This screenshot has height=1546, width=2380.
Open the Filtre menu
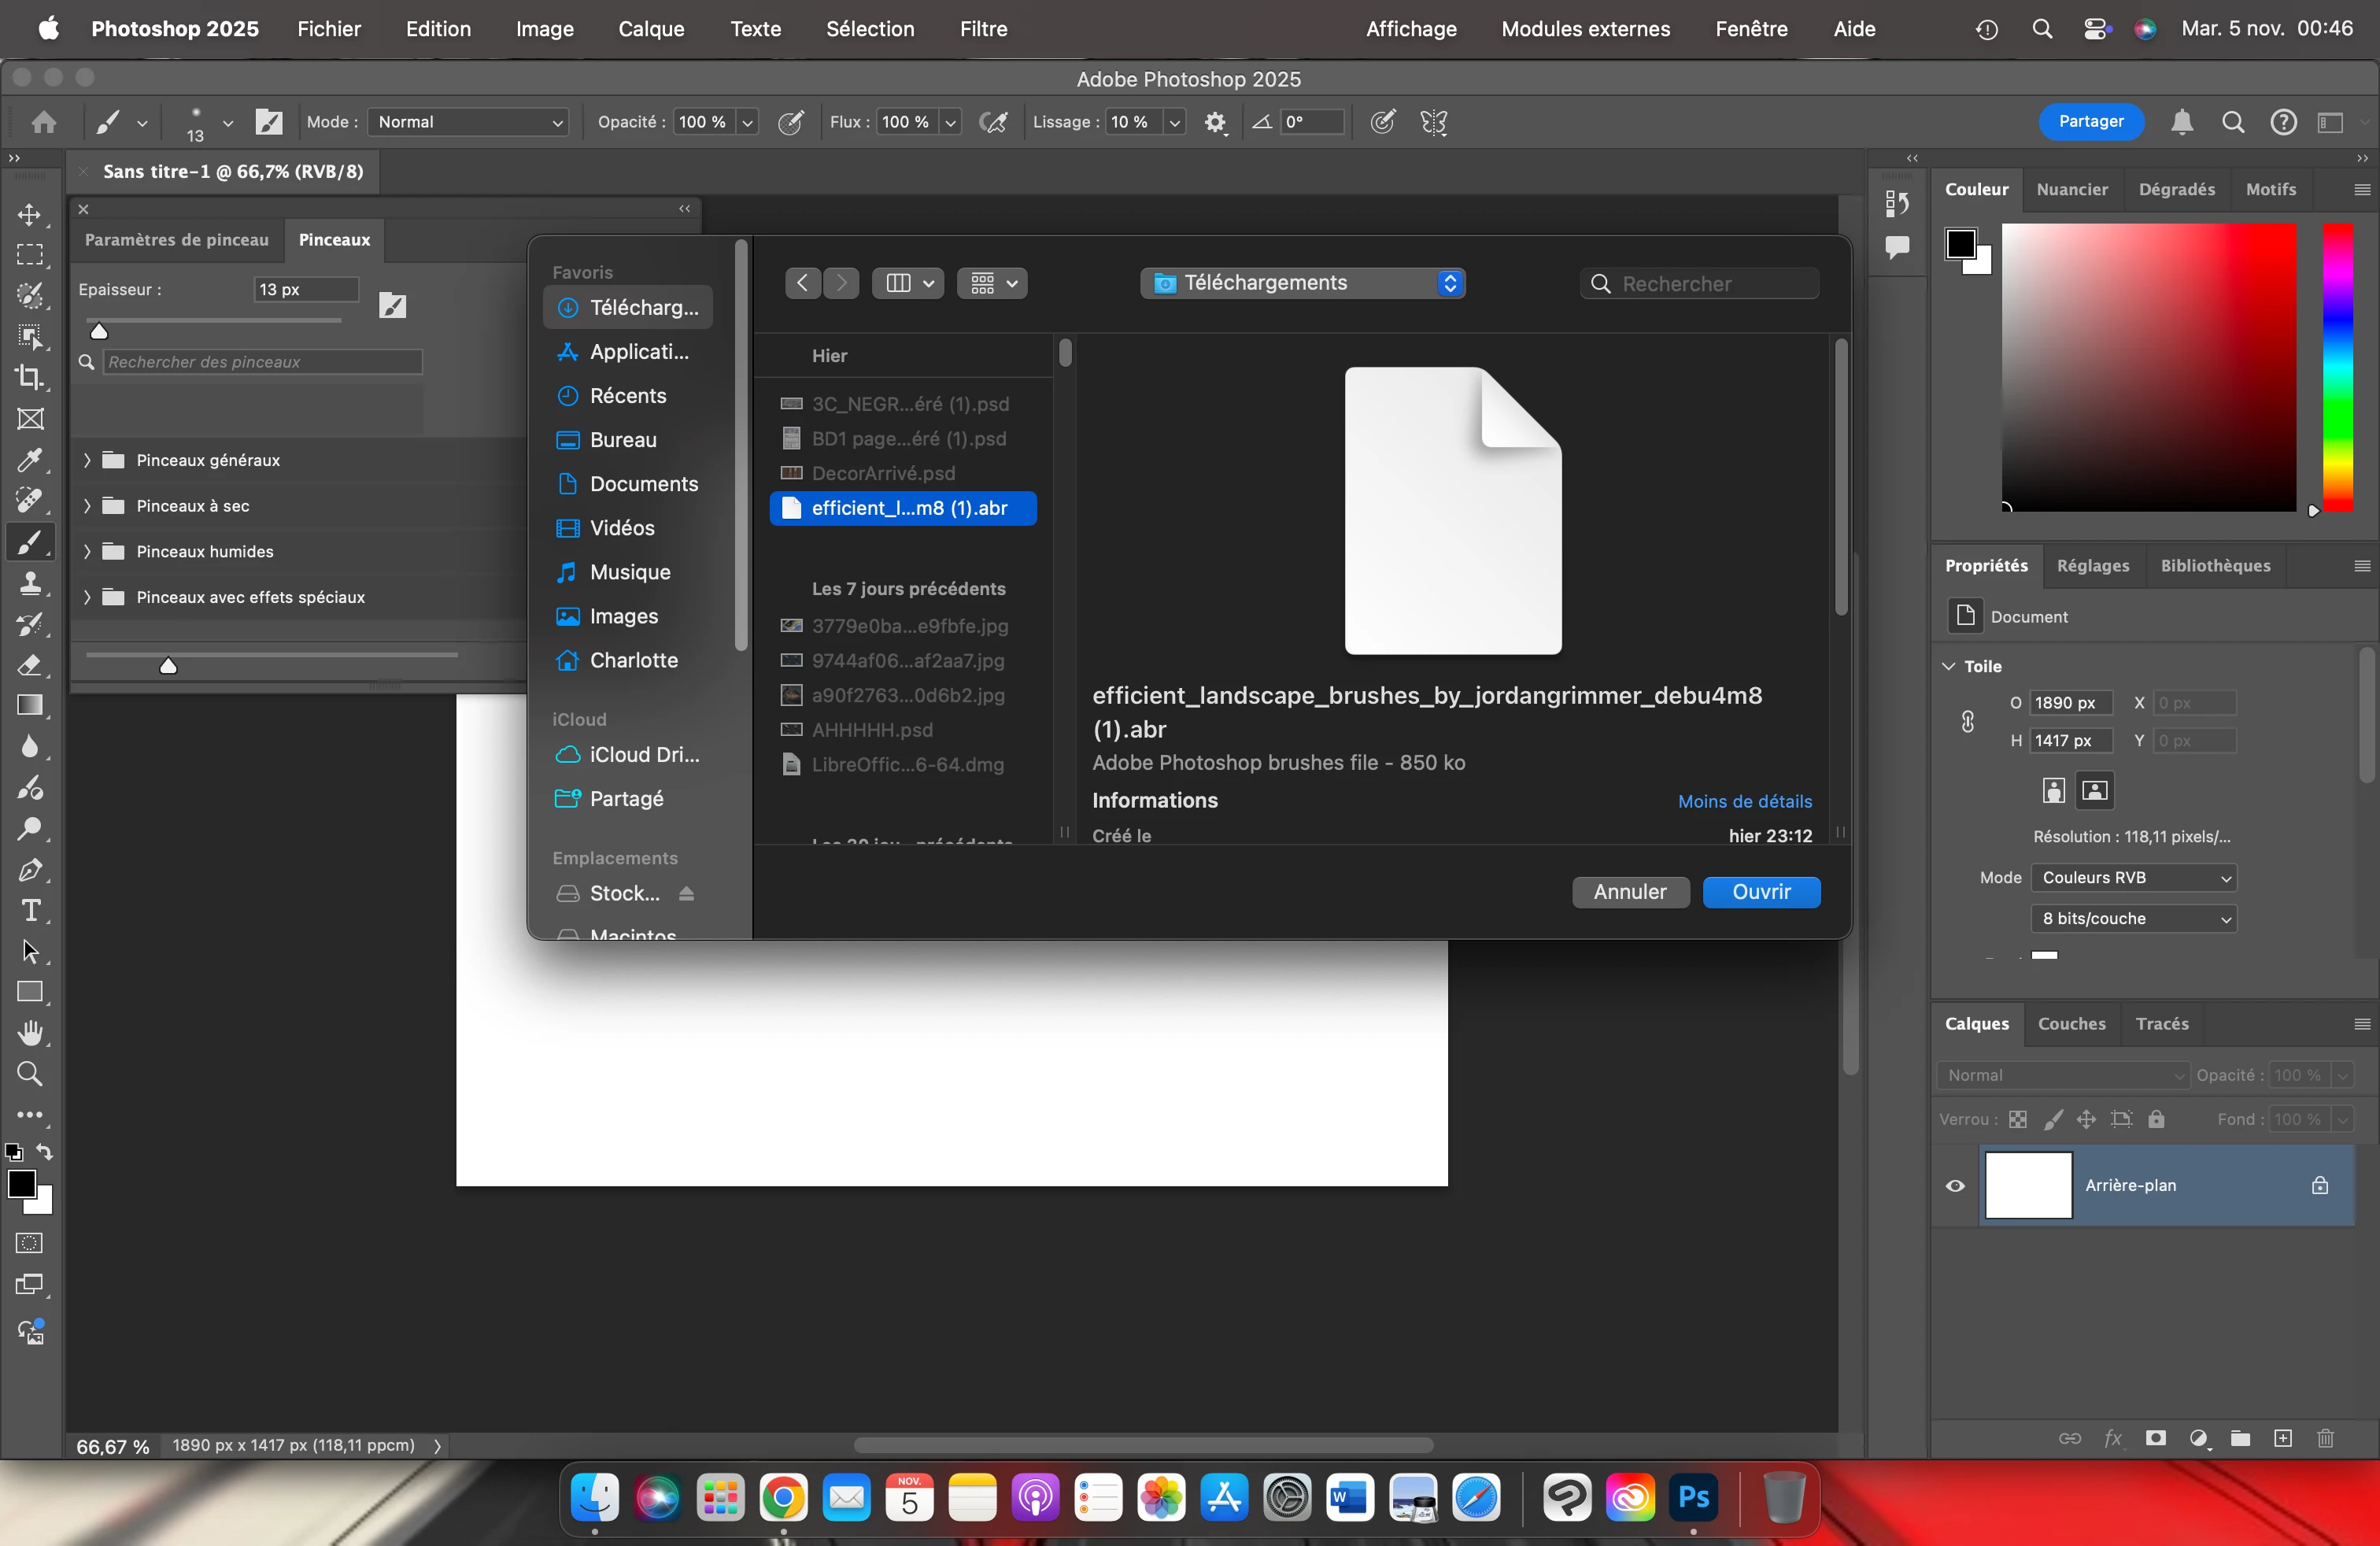pos(982,29)
